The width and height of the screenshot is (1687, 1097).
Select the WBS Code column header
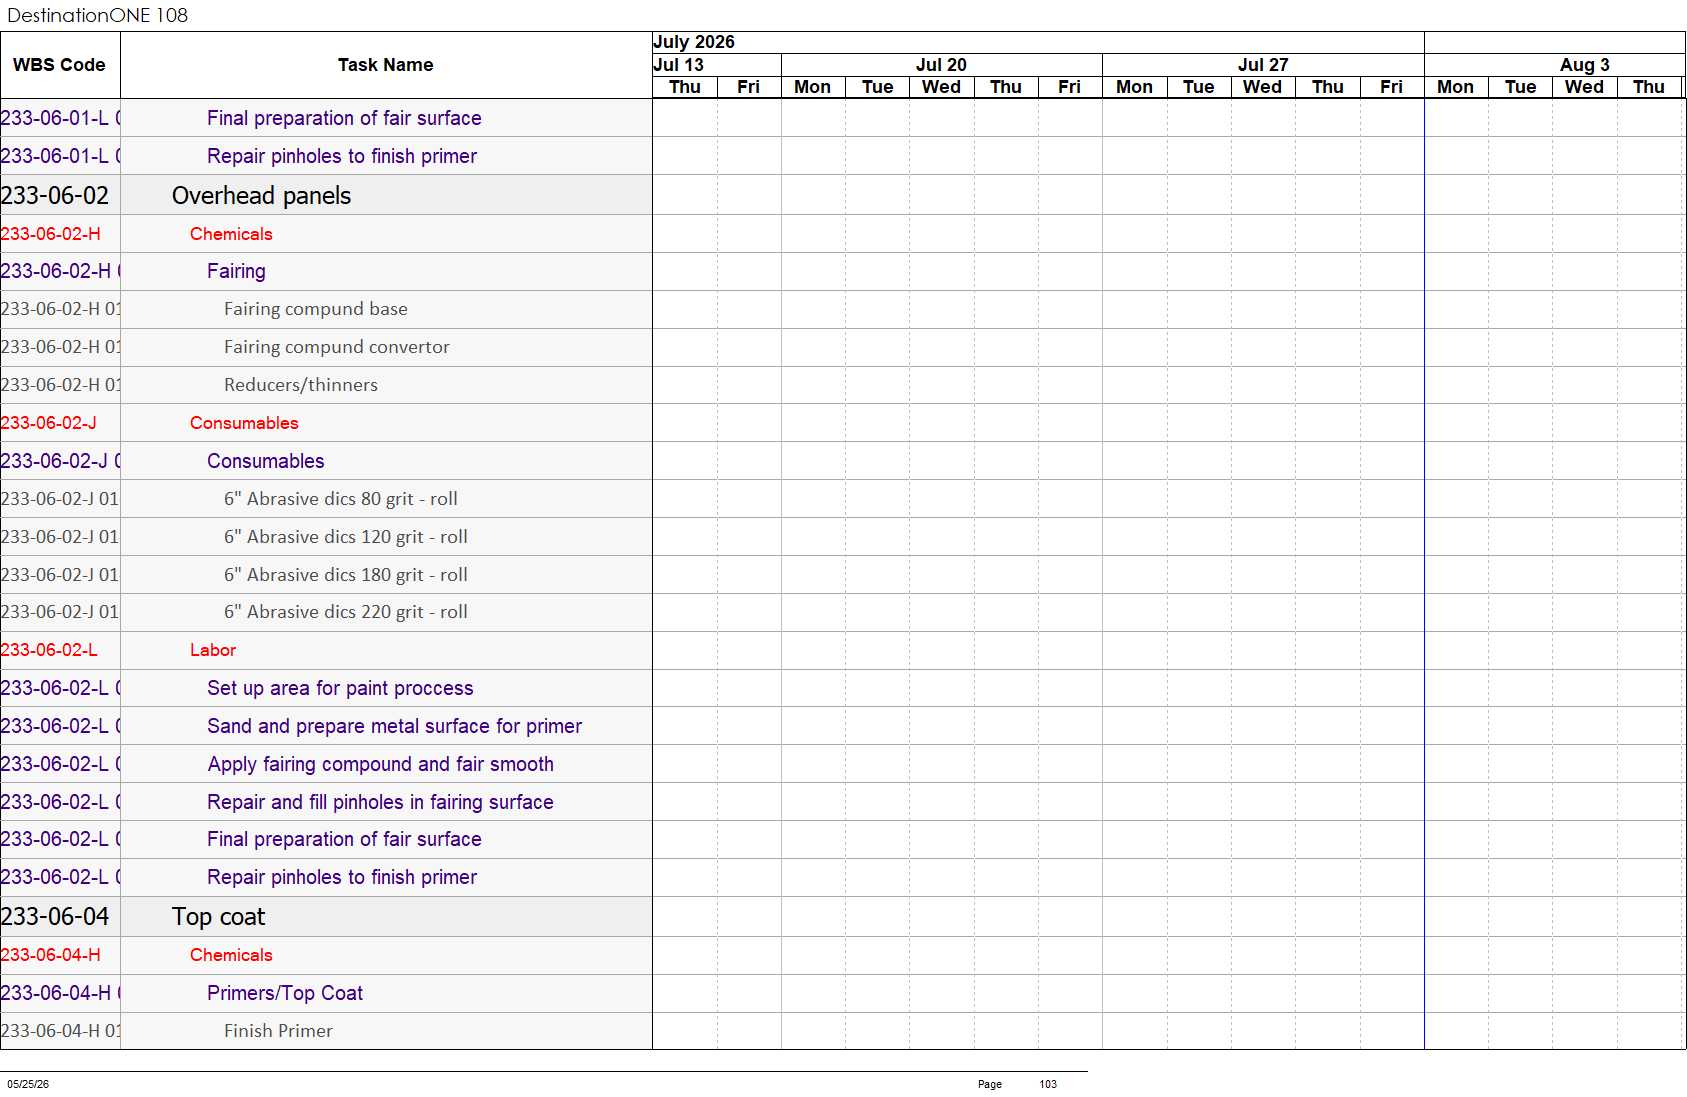coord(60,65)
